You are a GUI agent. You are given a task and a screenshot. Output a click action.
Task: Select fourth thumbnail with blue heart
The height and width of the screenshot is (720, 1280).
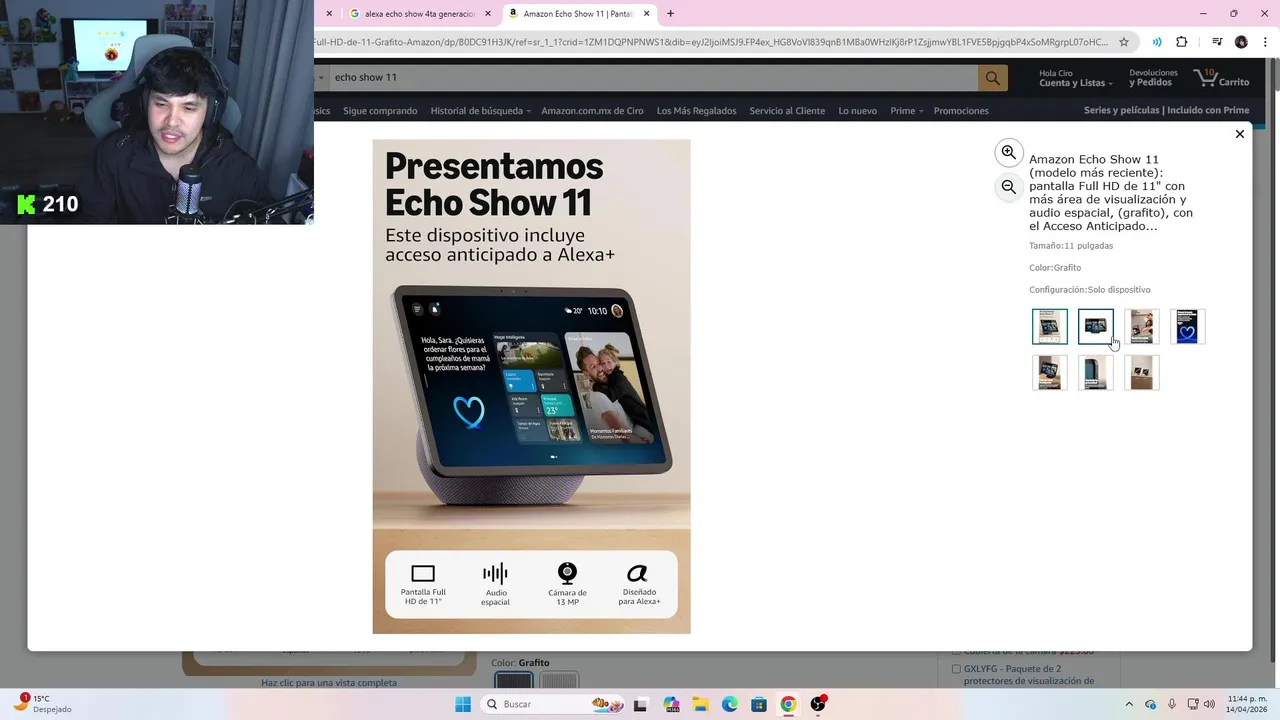tap(1187, 327)
